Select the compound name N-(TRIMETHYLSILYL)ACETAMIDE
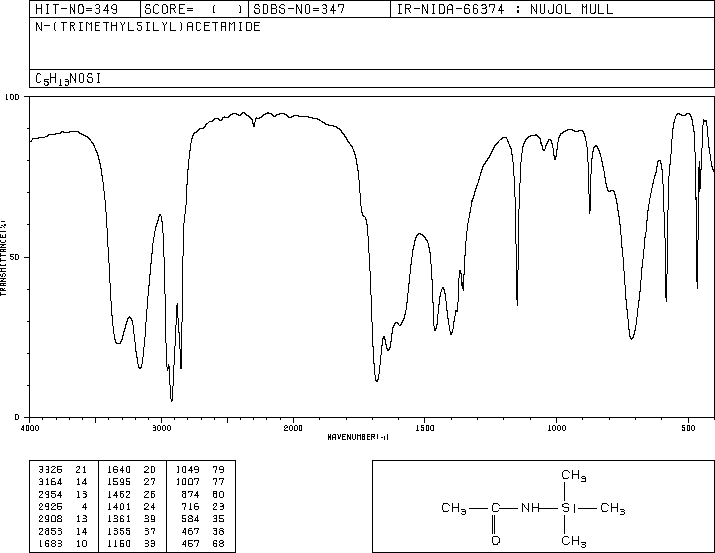 pos(148,27)
